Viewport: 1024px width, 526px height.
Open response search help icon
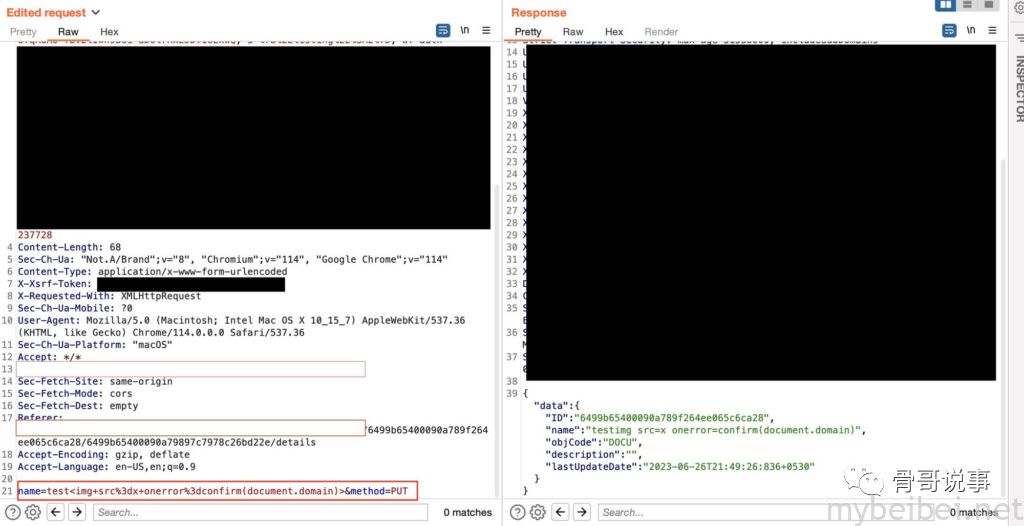pyautogui.click(x=518, y=512)
